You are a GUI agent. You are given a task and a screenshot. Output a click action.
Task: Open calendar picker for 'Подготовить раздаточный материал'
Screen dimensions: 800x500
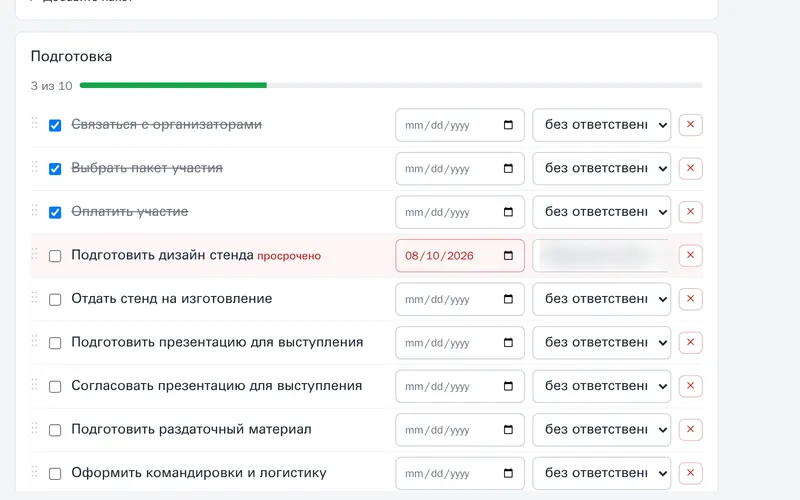pos(508,430)
